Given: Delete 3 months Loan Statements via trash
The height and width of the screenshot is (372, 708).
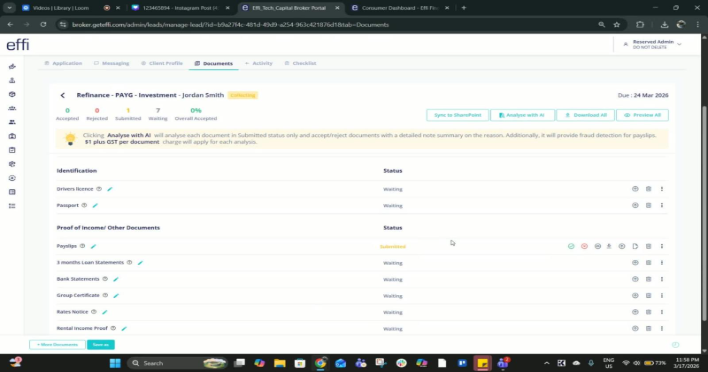Looking at the screenshot, I should [648, 263].
